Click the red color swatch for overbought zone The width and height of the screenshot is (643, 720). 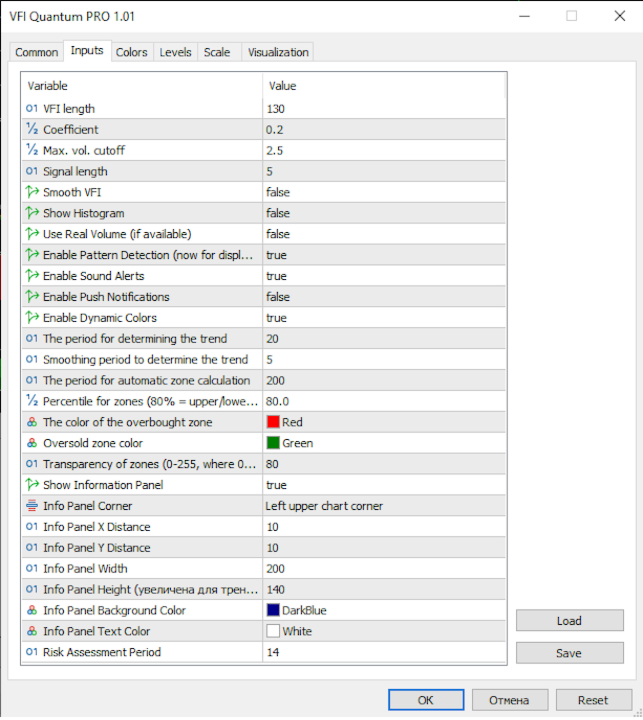273,422
